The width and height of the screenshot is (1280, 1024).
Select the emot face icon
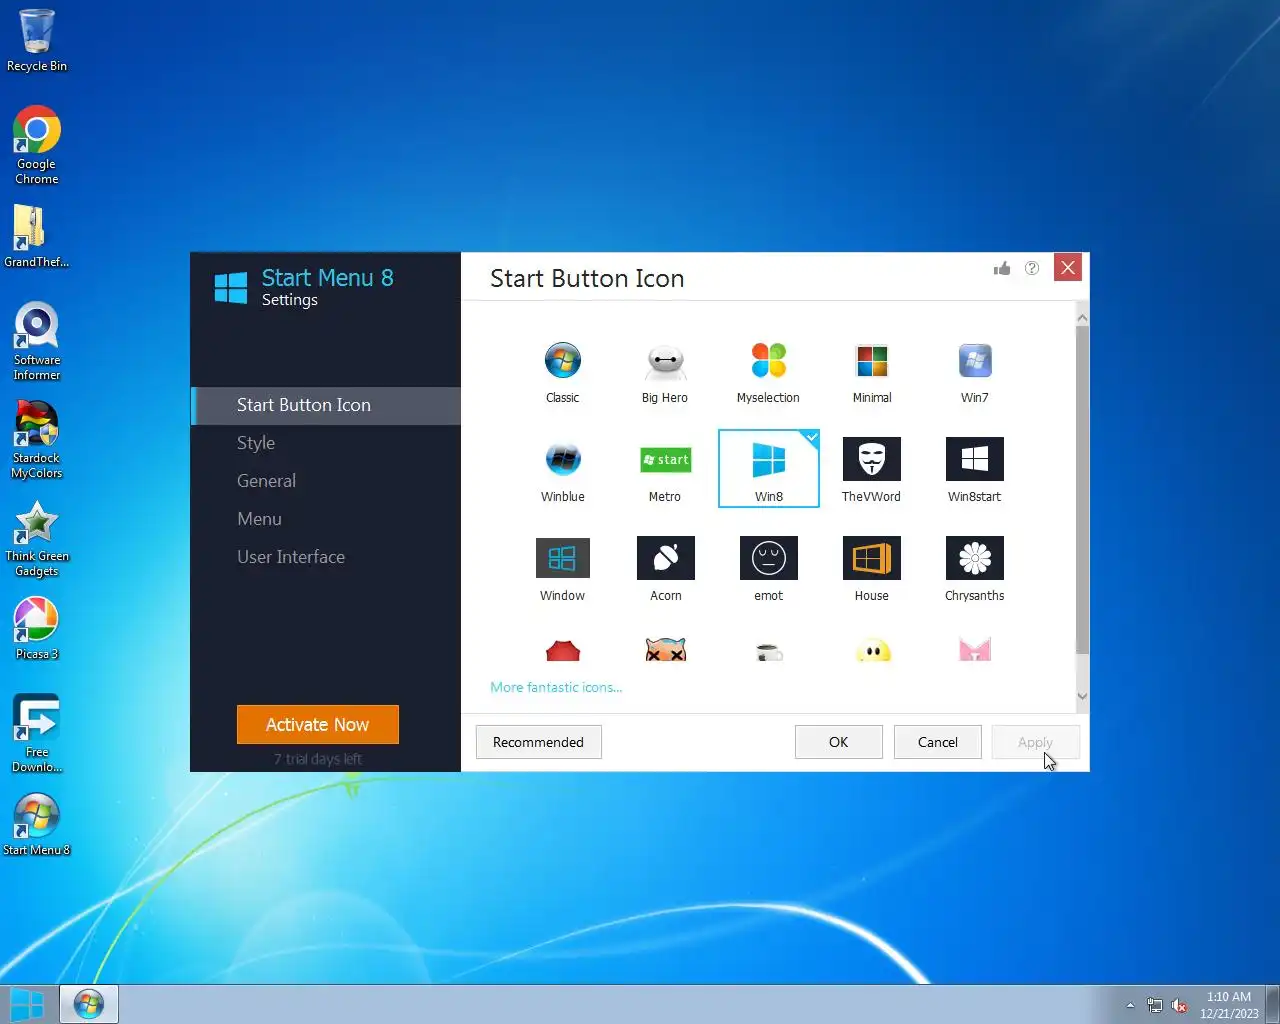pyautogui.click(x=769, y=569)
